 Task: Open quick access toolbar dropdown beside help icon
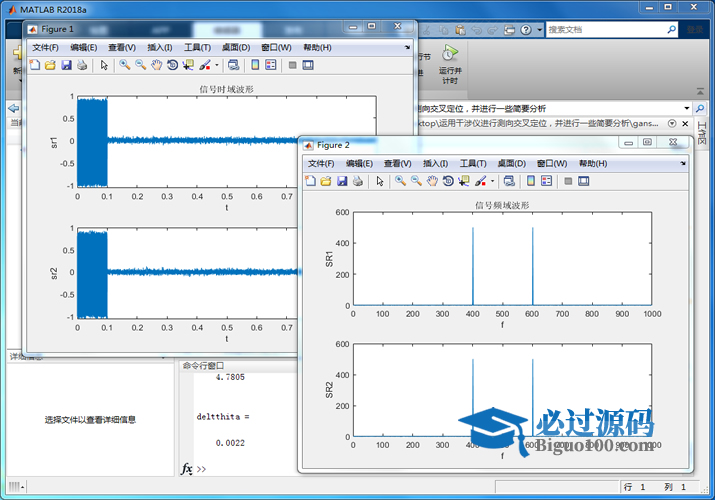pos(540,30)
